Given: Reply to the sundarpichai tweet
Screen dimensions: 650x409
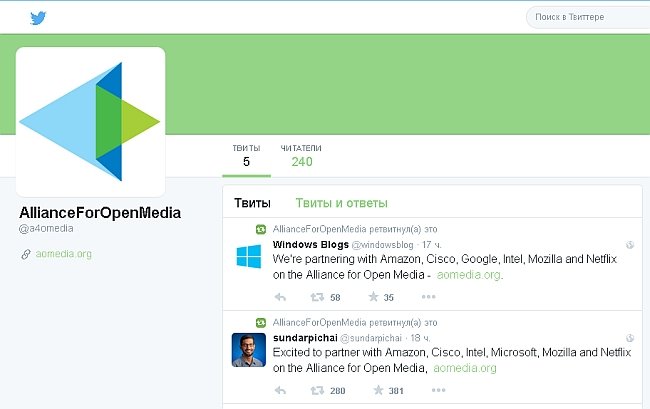Looking at the screenshot, I should [x=280, y=390].
